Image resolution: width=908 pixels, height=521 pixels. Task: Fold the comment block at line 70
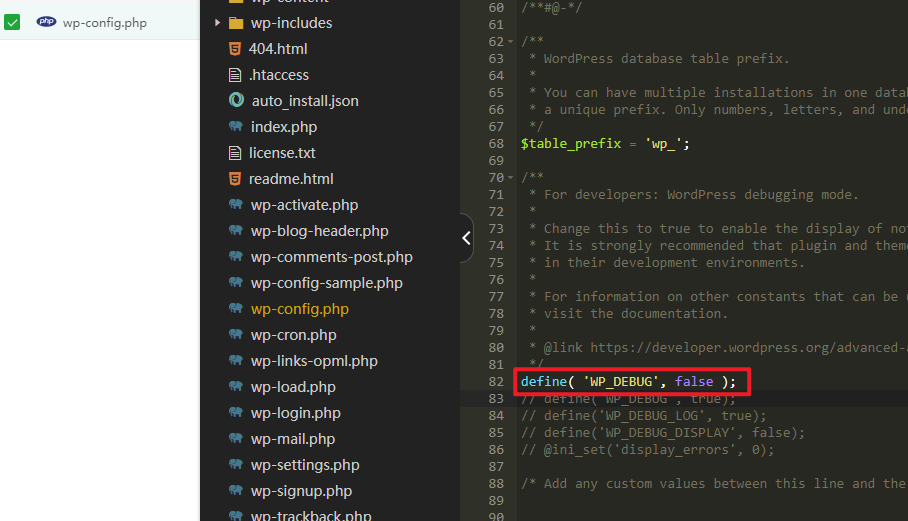pos(510,178)
